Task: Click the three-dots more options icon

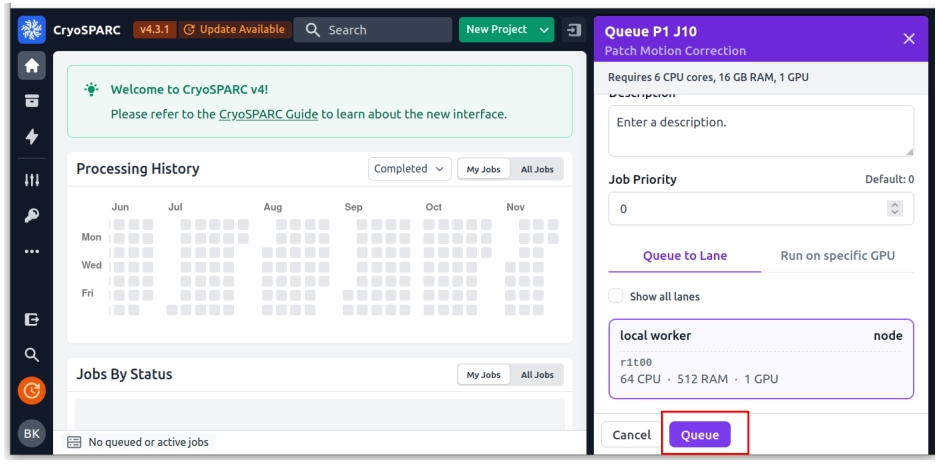Action: (x=31, y=250)
